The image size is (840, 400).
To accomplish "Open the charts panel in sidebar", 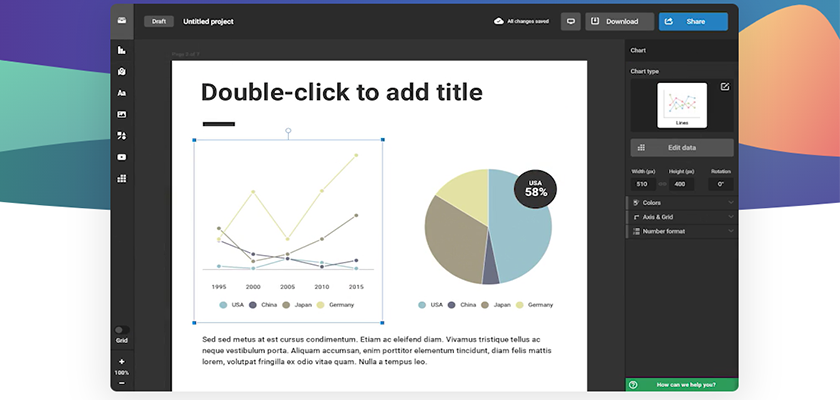I will point(122,50).
